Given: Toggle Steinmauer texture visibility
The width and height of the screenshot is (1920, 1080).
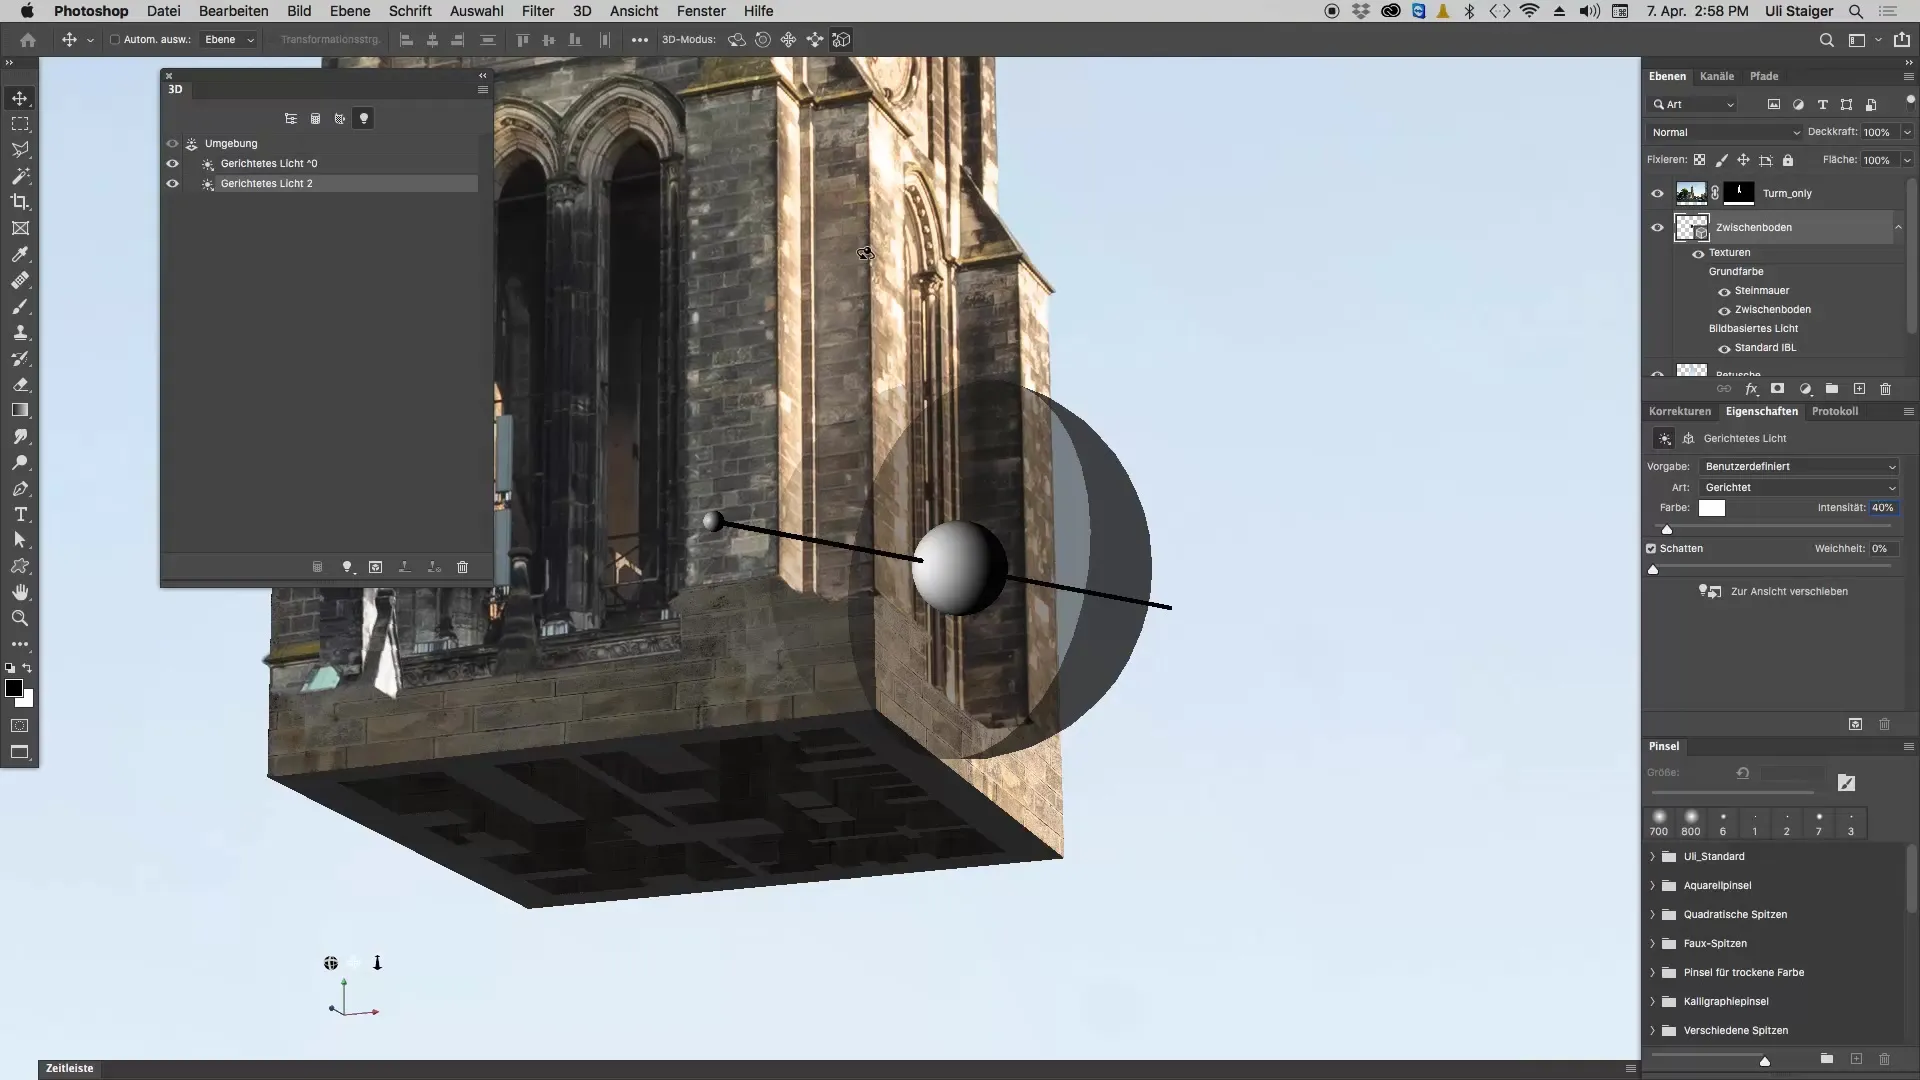Looking at the screenshot, I should (1724, 291).
